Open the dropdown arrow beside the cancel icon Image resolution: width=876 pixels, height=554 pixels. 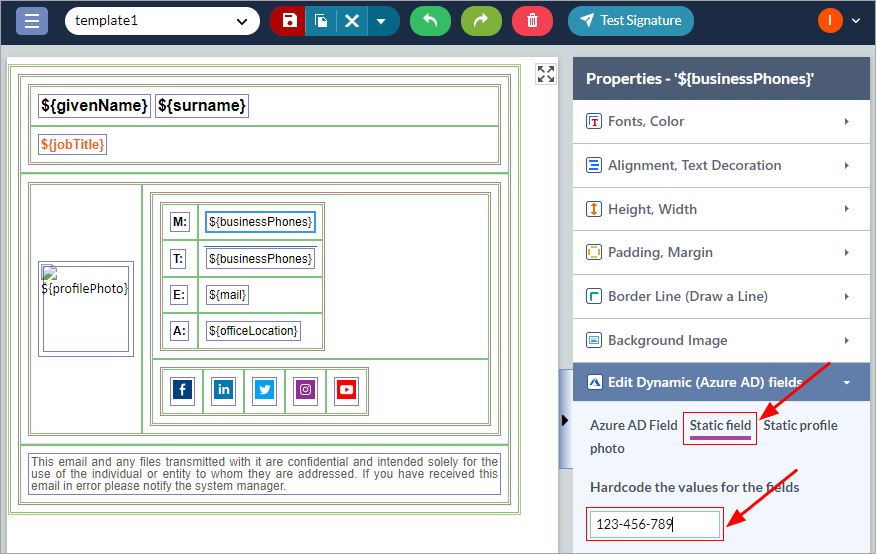click(381, 21)
